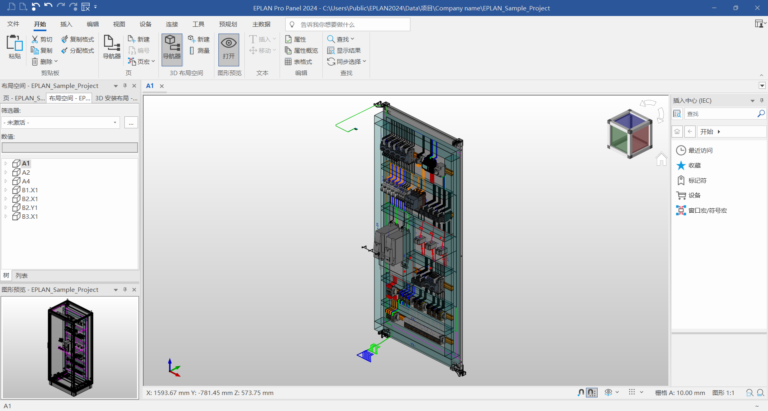Click the 图形 1:1 scale status text

pos(723,393)
